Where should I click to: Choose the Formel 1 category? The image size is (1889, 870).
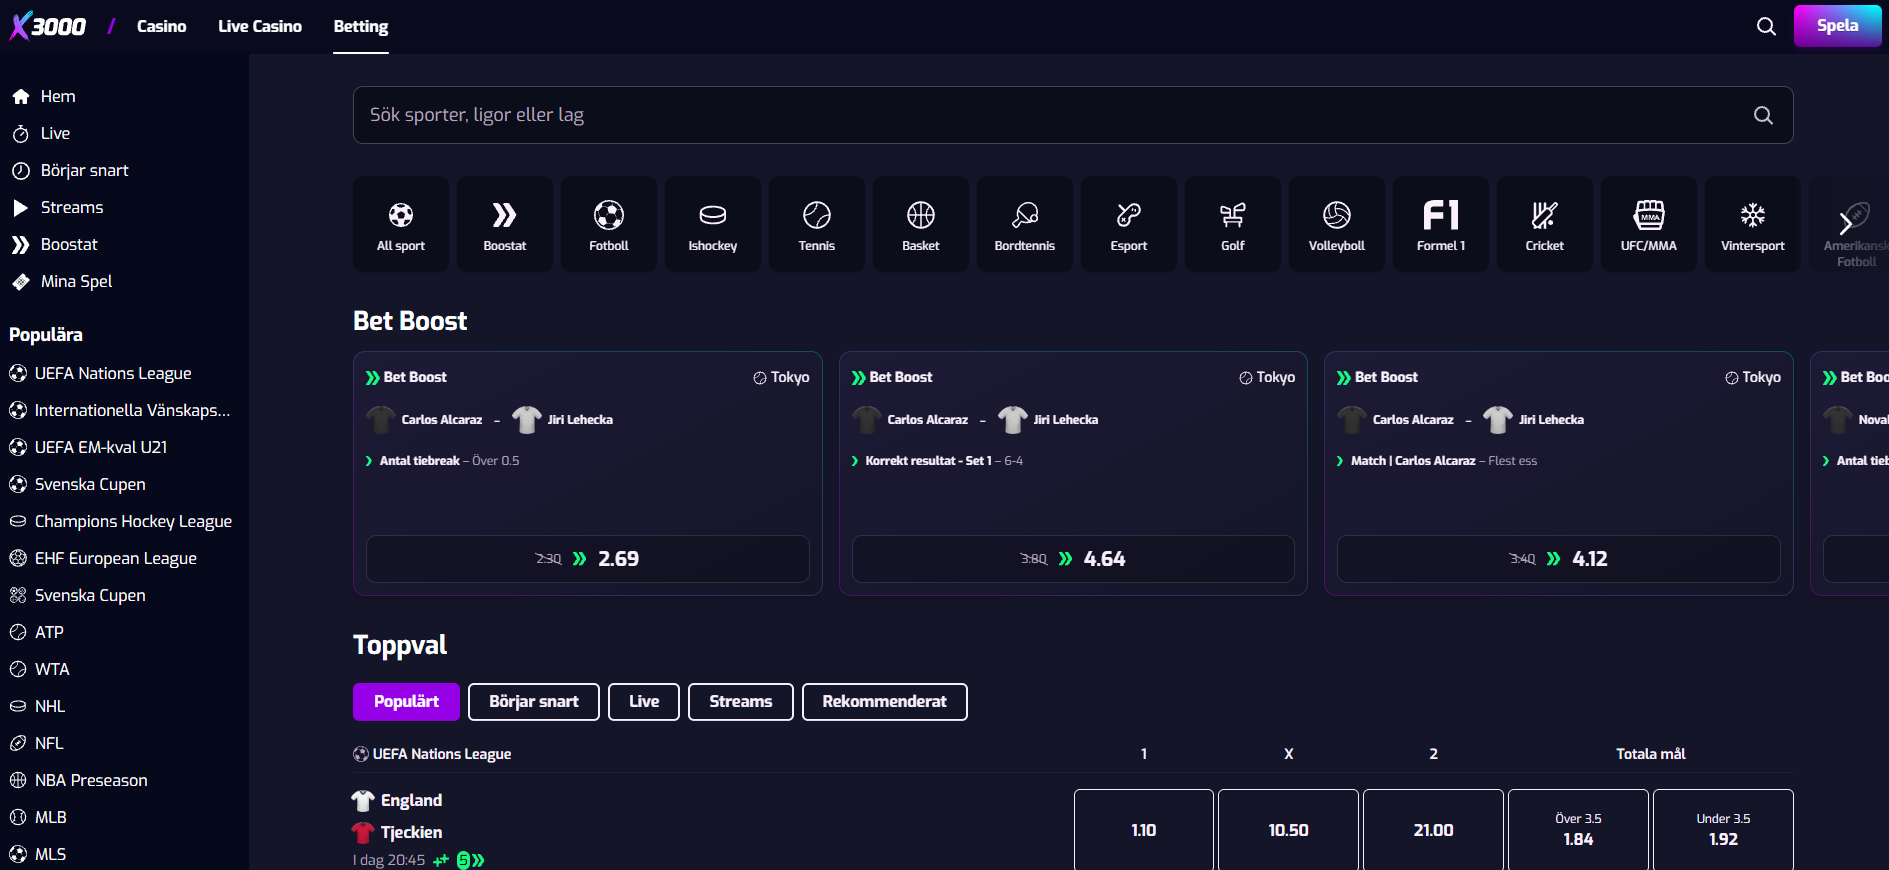1441,224
